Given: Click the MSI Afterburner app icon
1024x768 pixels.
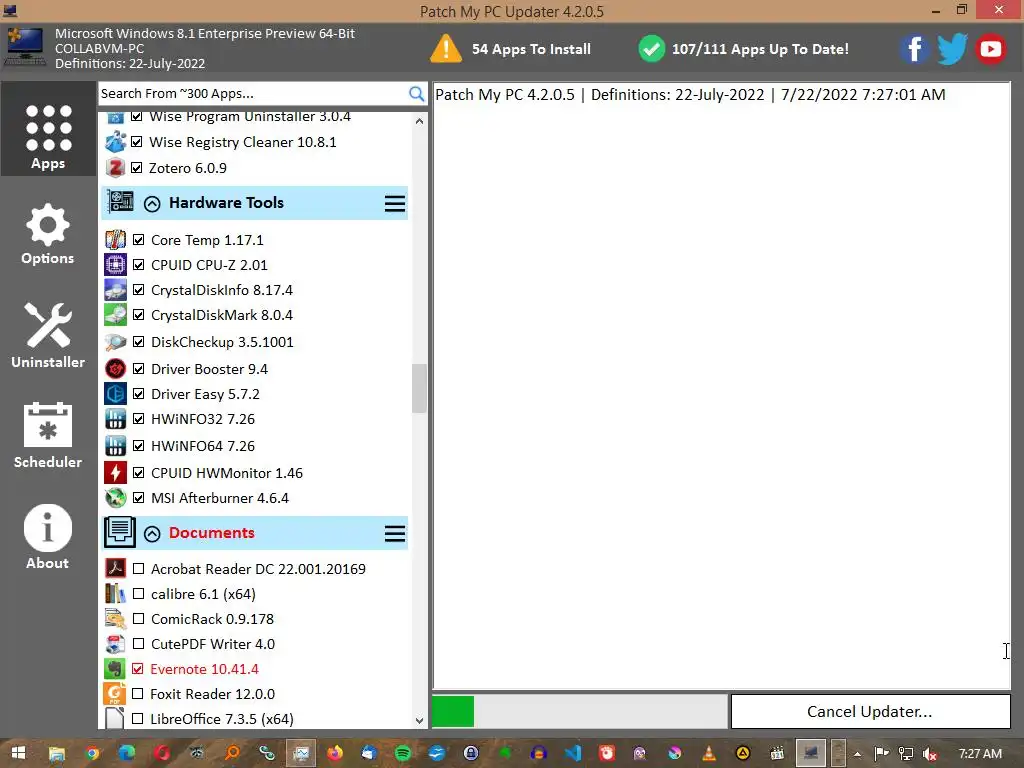Looking at the screenshot, I should click(116, 498).
